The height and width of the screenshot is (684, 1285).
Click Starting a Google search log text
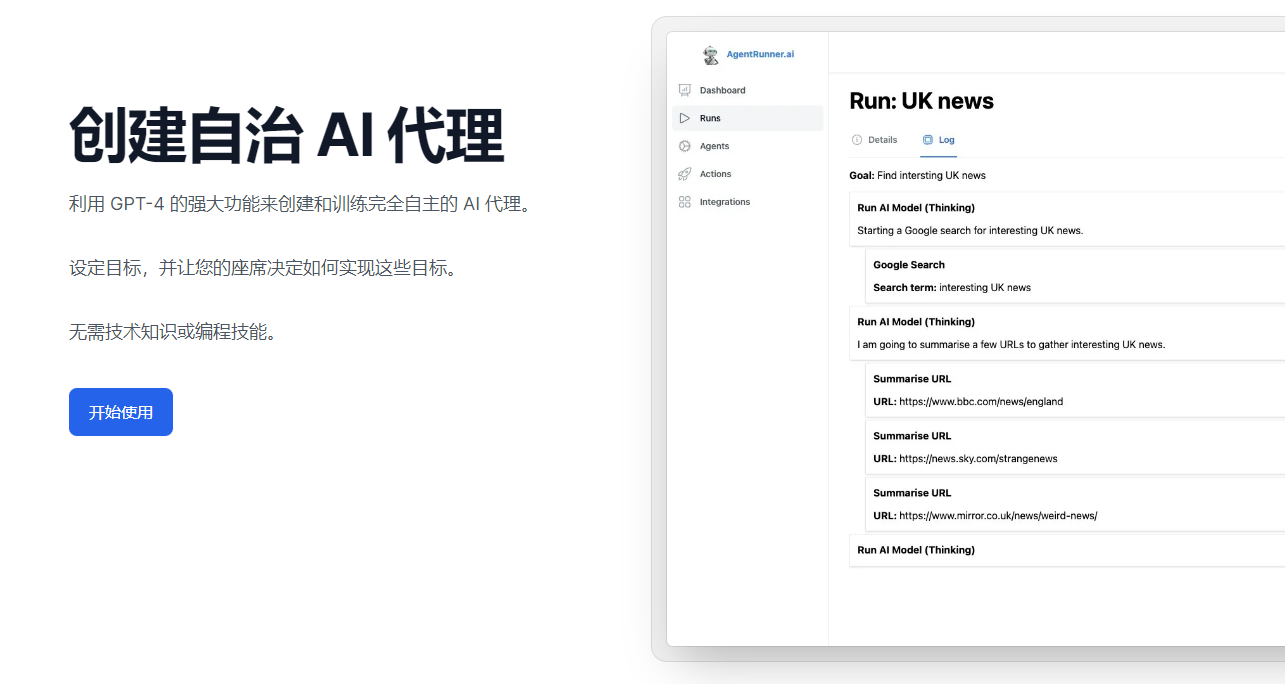click(970, 231)
